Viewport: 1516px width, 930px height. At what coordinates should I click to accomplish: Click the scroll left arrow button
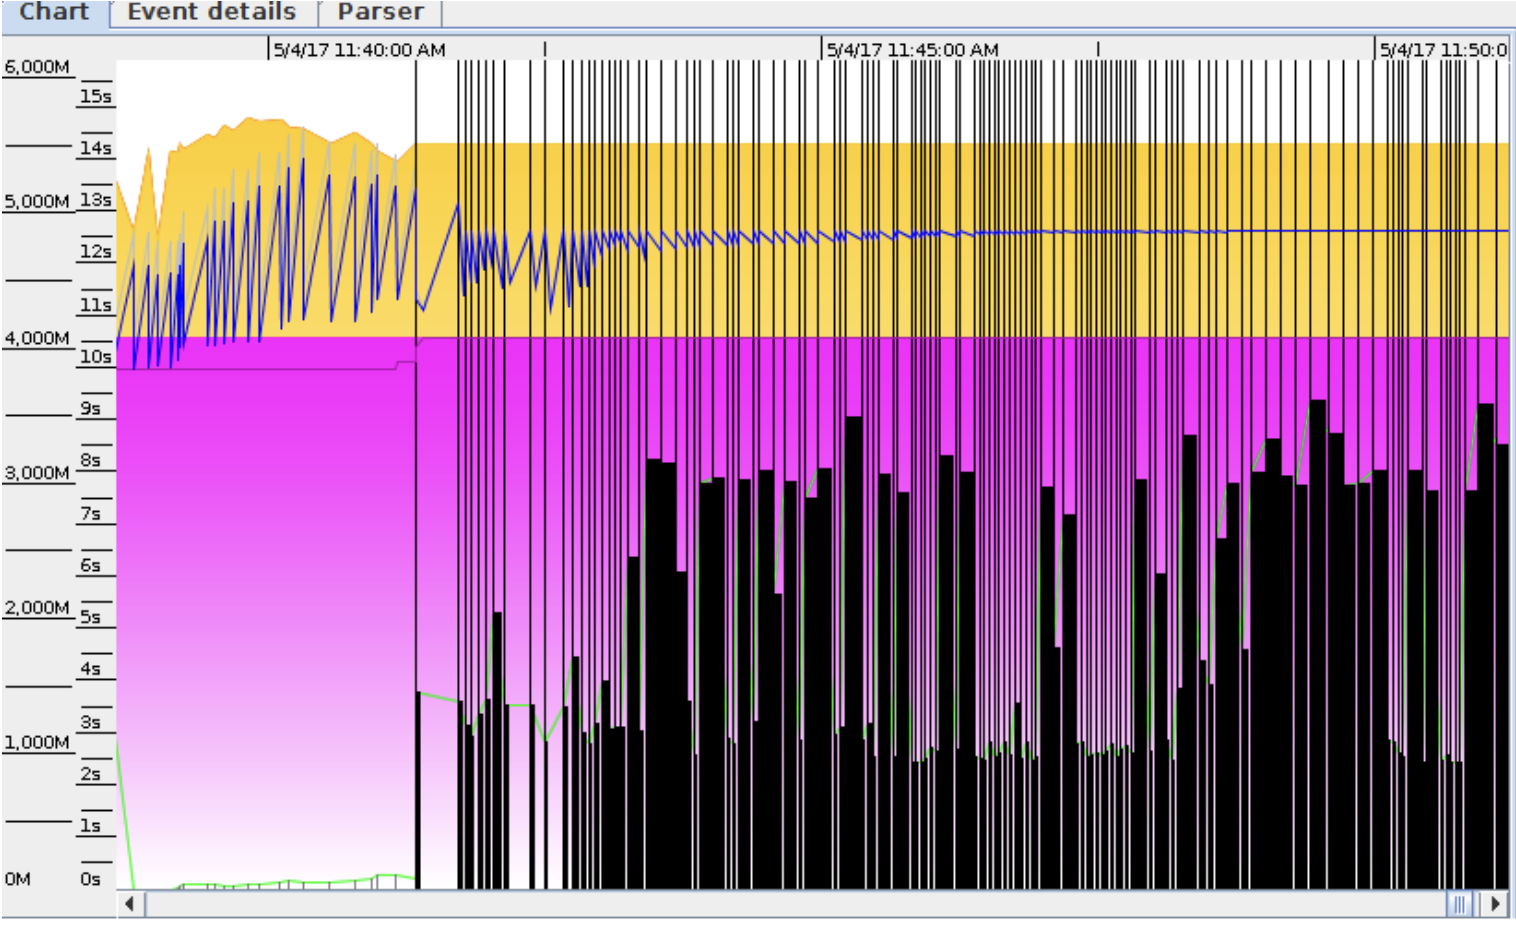[x=130, y=904]
